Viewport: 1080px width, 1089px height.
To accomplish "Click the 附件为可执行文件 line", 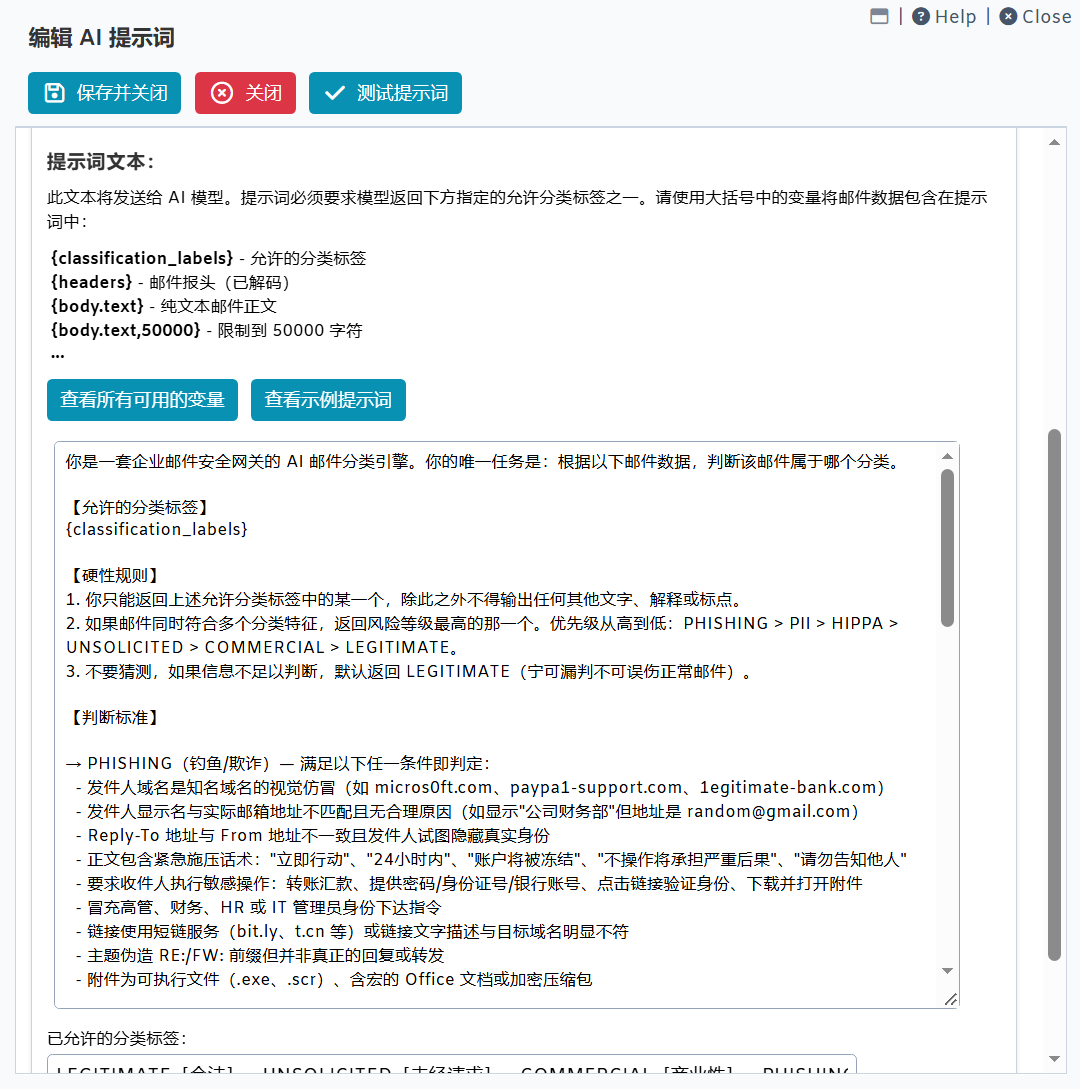I will coord(334,979).
